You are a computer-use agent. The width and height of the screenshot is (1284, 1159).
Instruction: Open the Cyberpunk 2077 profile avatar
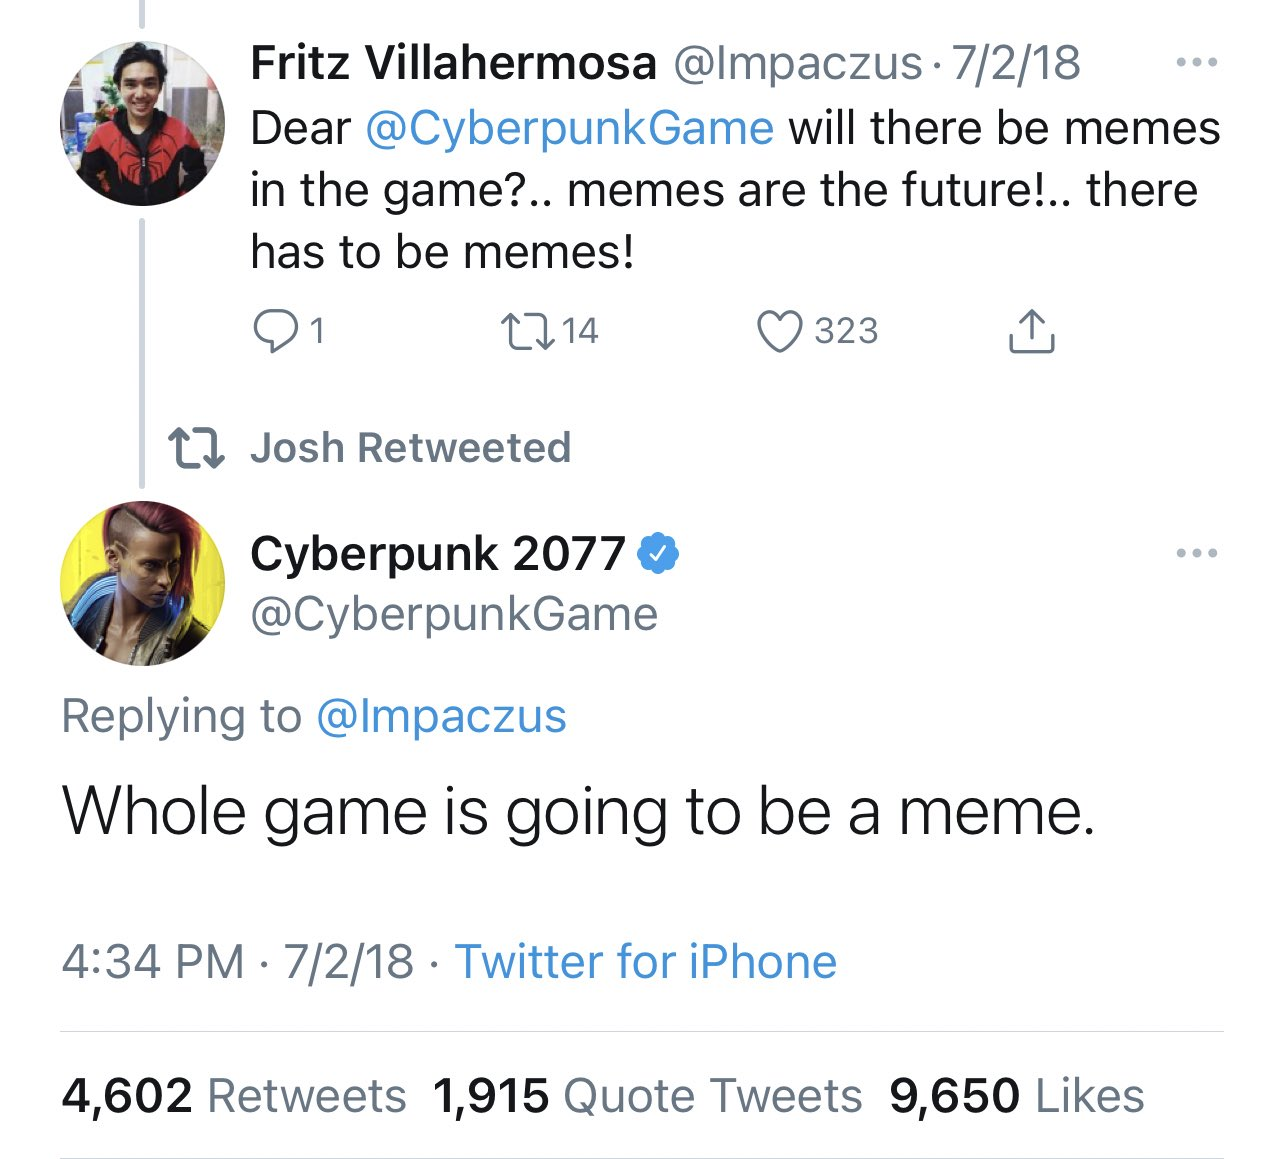(142, 583)
